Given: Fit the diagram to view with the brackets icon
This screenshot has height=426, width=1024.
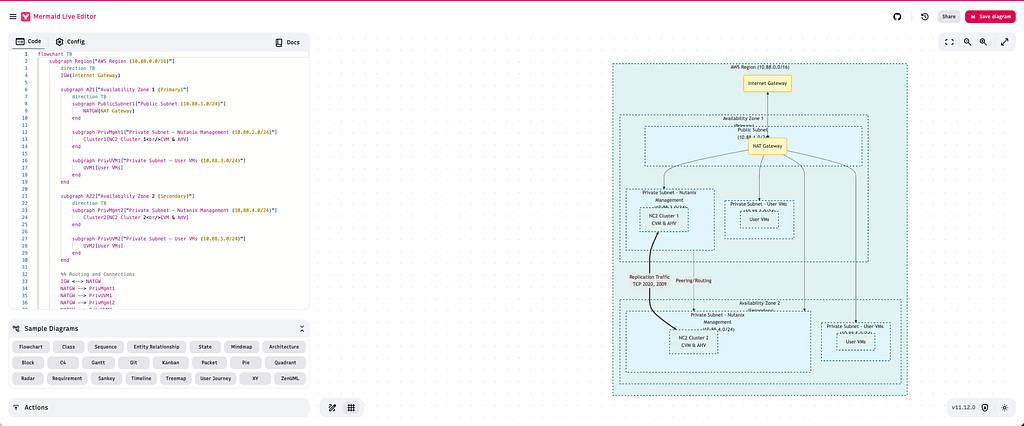Looking at the screenshot, I should tap(950, 42).
